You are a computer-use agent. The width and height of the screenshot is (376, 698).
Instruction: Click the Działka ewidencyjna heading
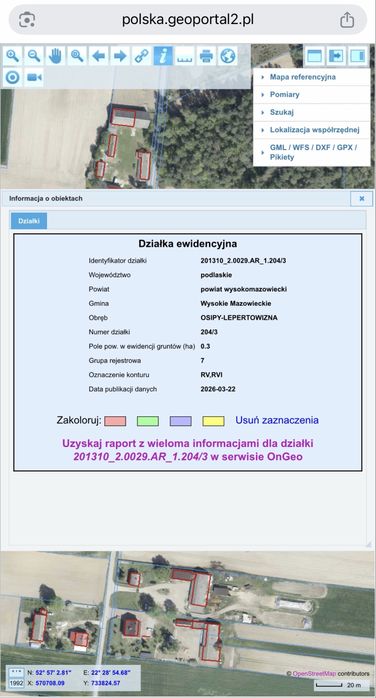188,243
